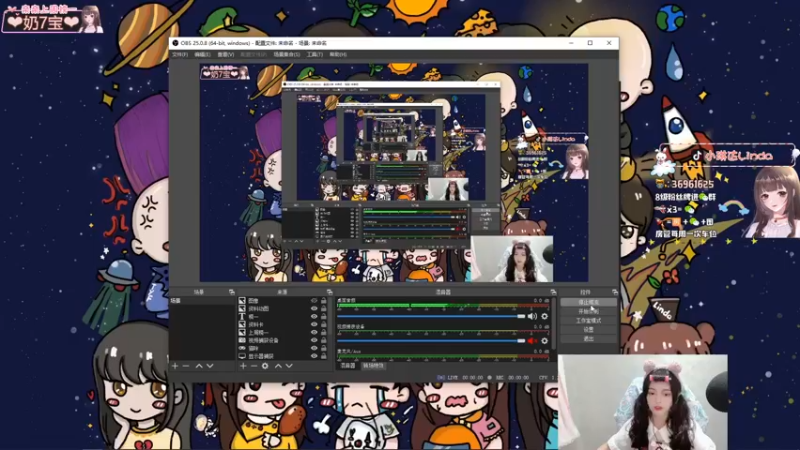Mute 桌面音频 with the speaker icon

(532, 316)
